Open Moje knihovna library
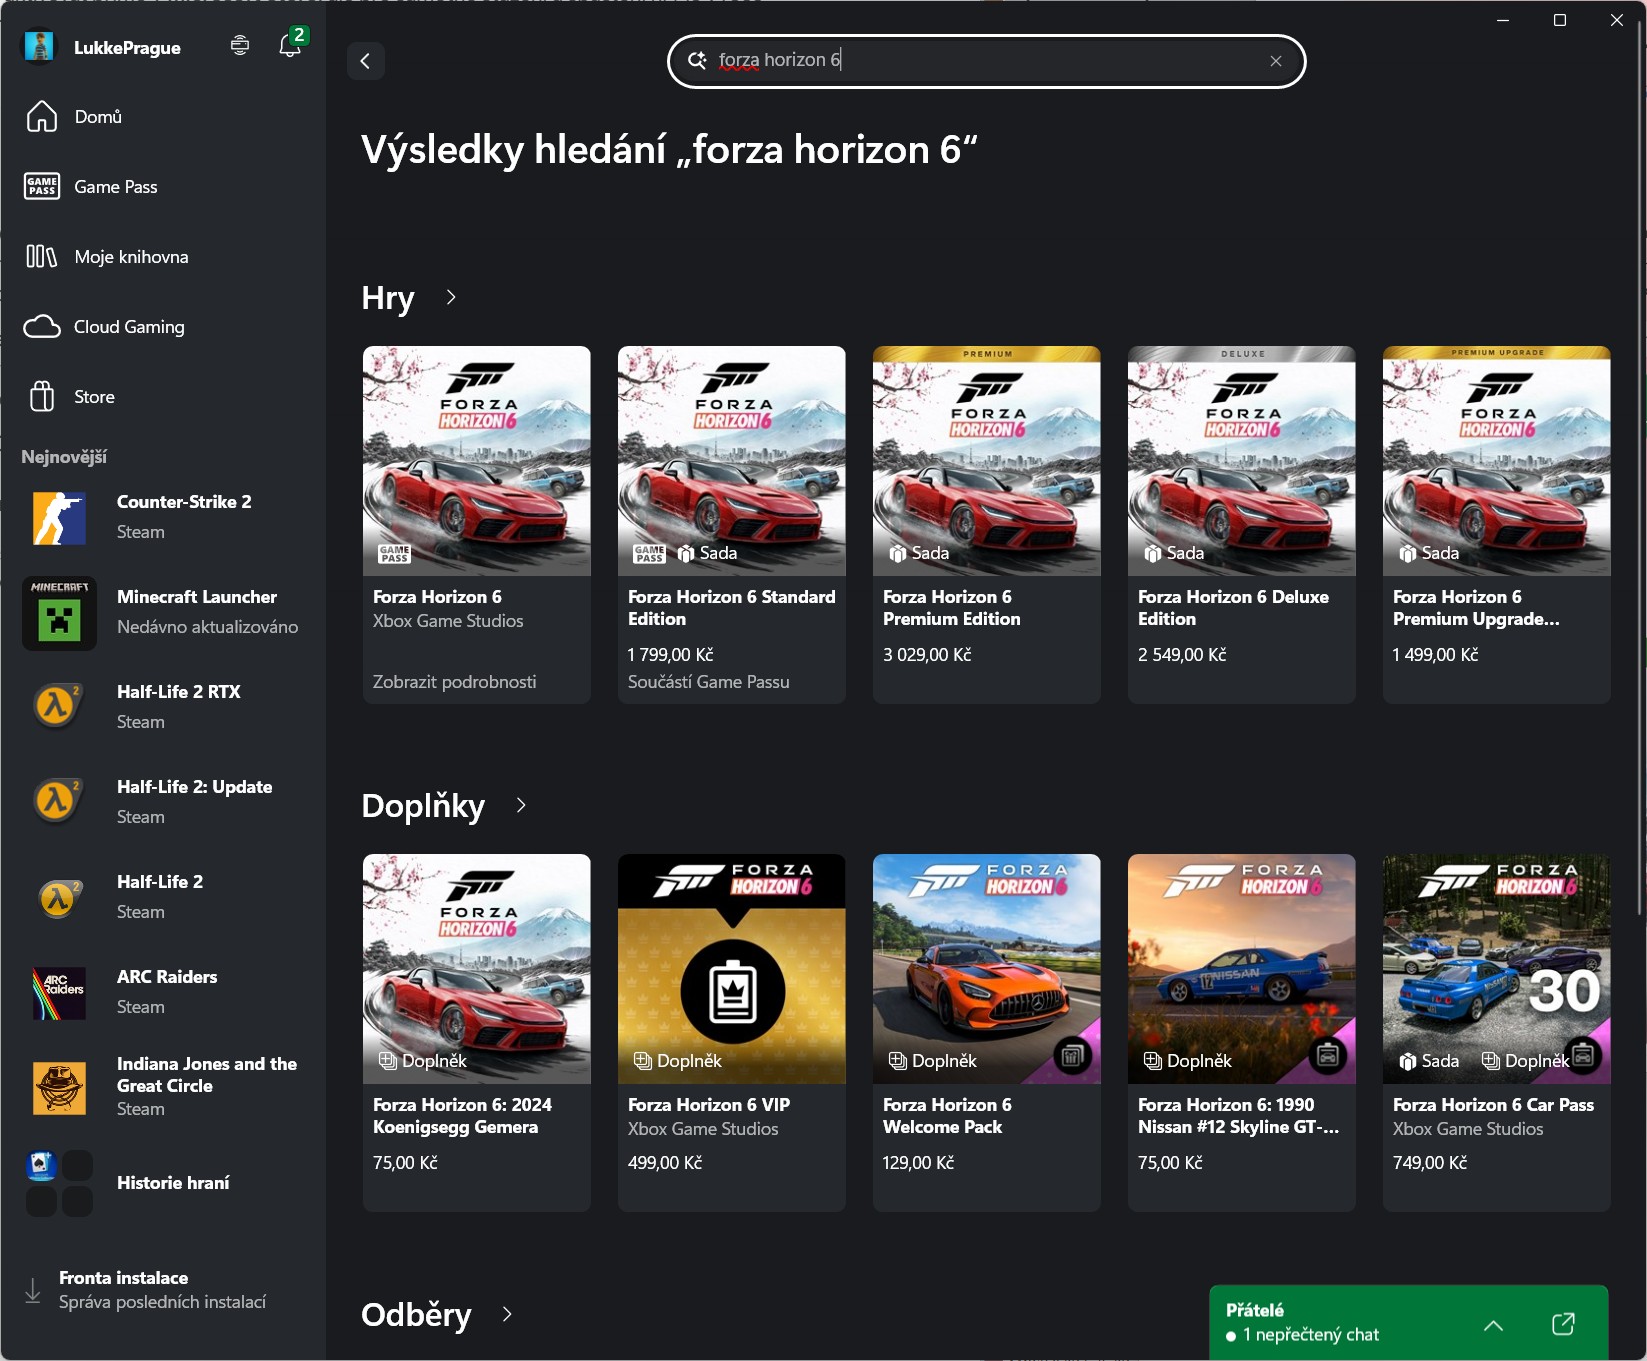 pos(162,257)
